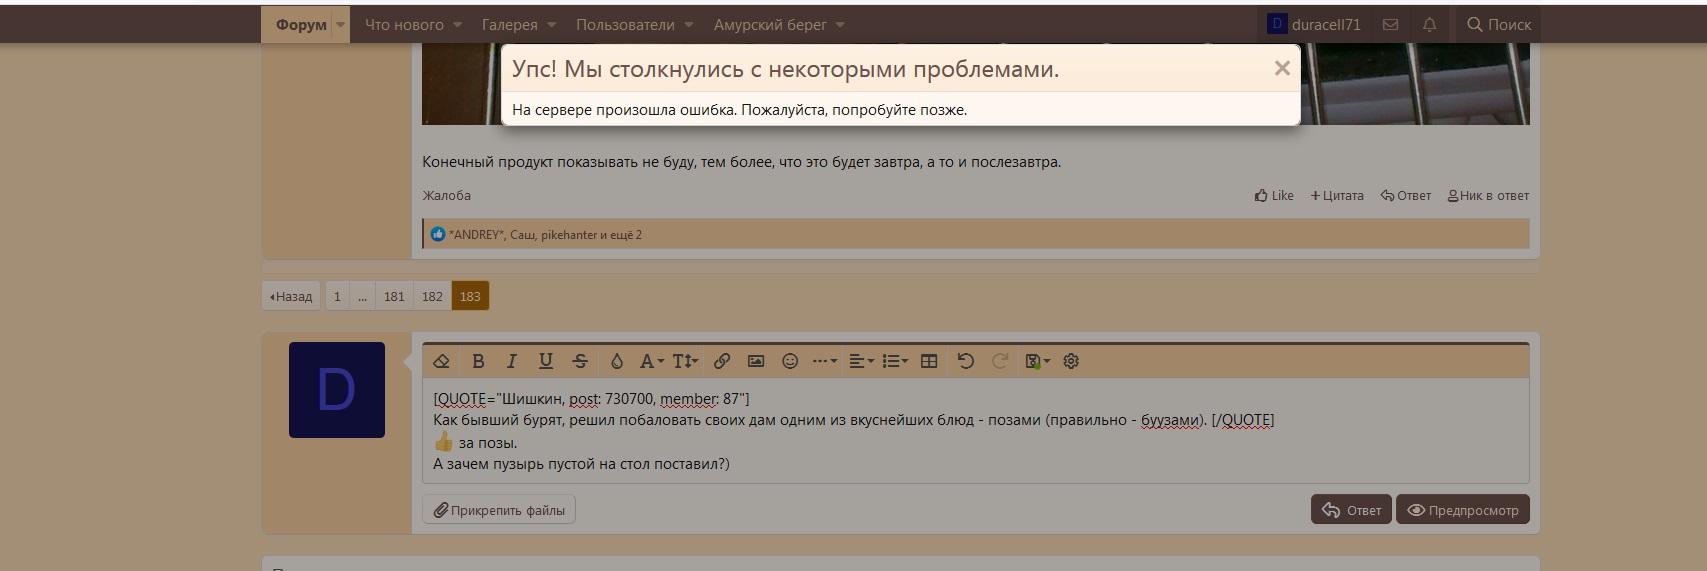The width and height of the screenshot is (1707, 571).
Task: Open the private messages envelope icon
Action: [x=1390, y=25]
